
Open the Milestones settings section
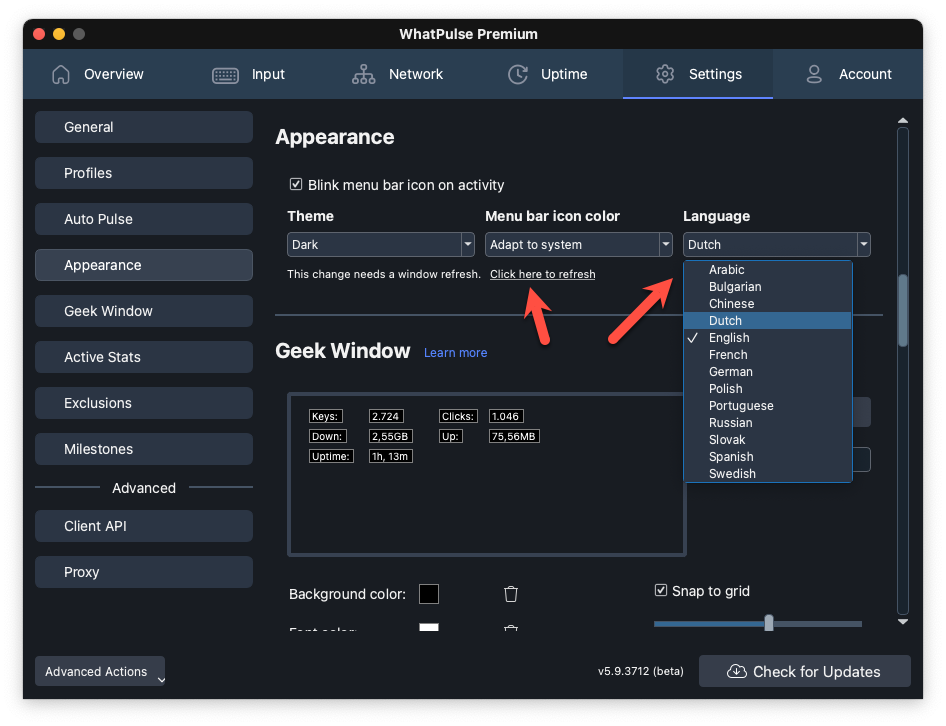(x=143, y=449)
